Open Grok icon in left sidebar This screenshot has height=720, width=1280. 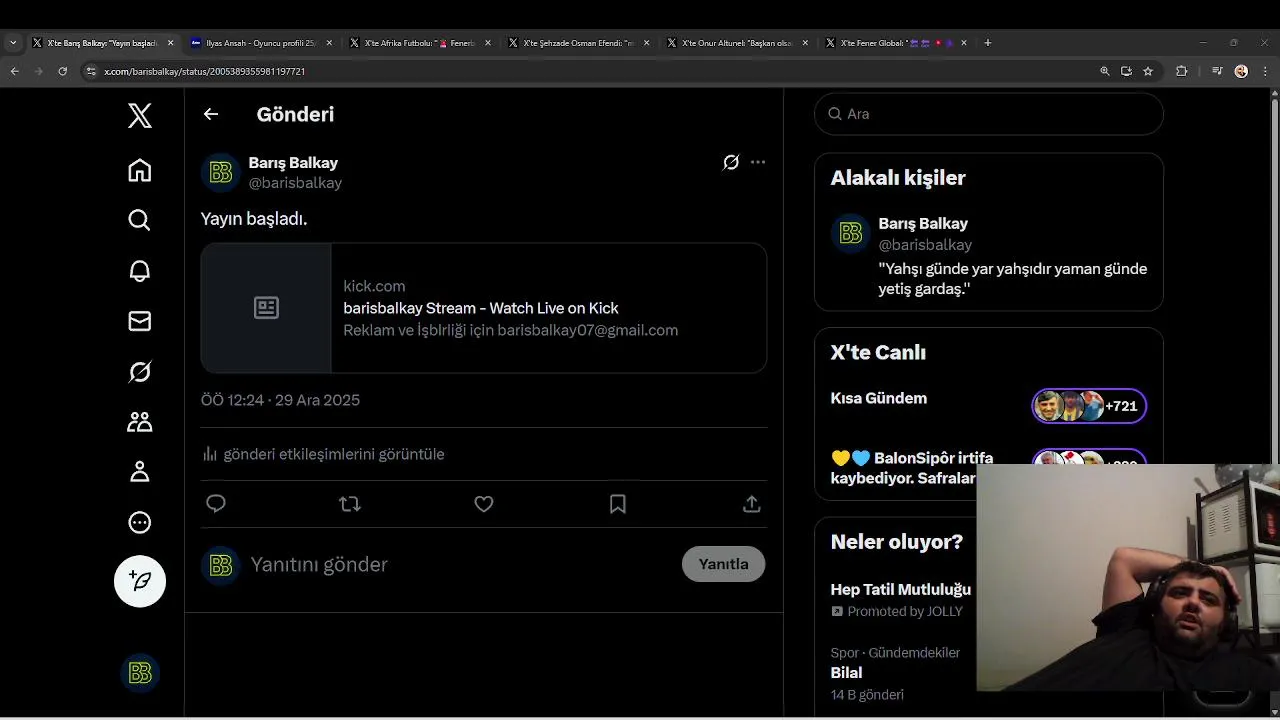click(140, 372)
